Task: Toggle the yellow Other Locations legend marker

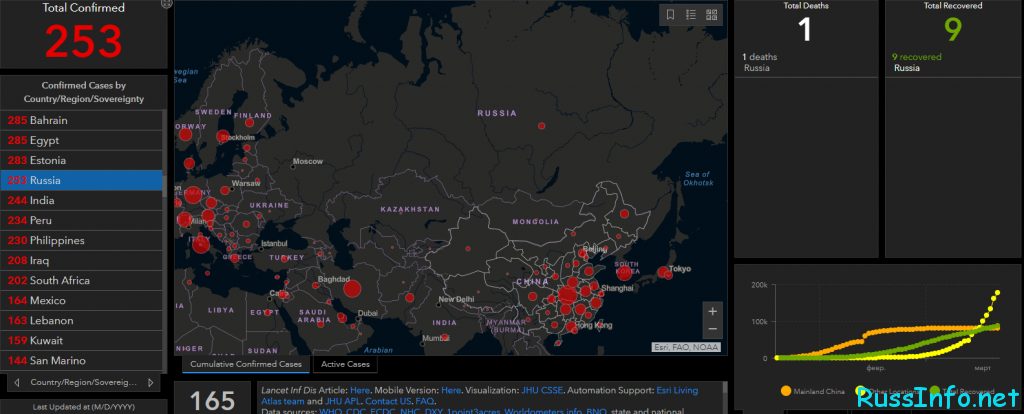Action: (x=860, y=391)
